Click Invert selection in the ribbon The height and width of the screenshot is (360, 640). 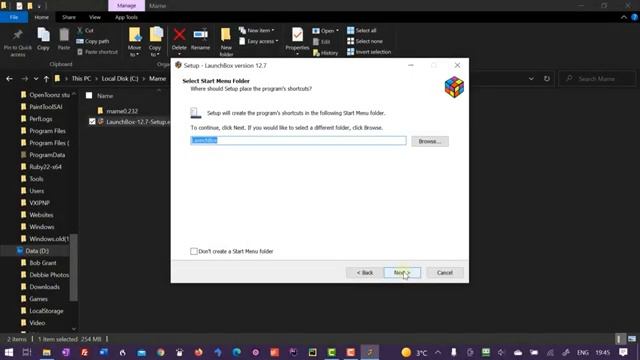tap(369, 52)
